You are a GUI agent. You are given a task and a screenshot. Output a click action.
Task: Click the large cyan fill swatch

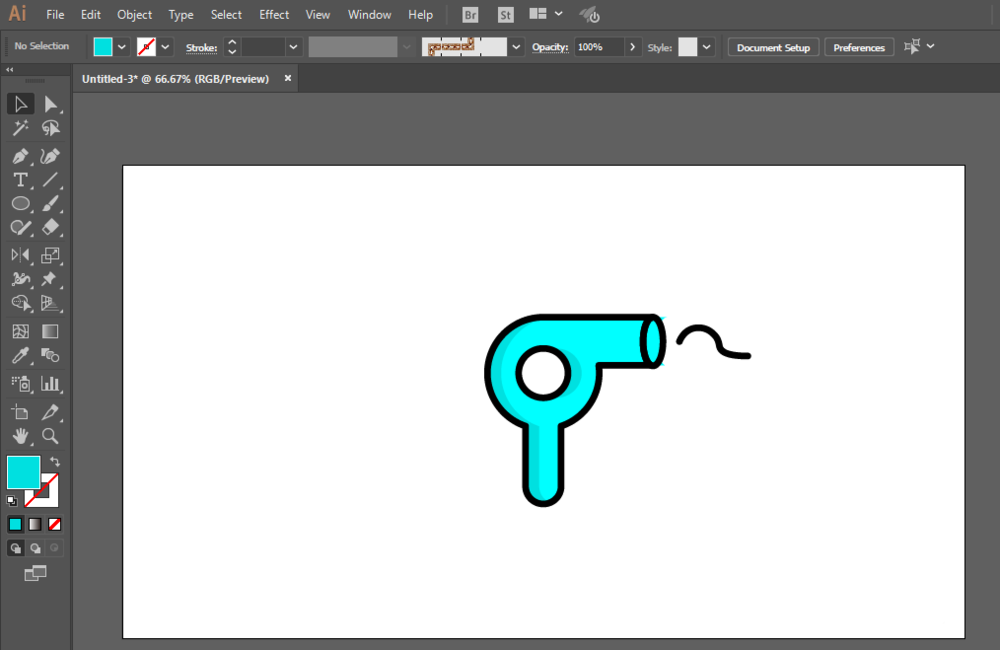(23, 472)
